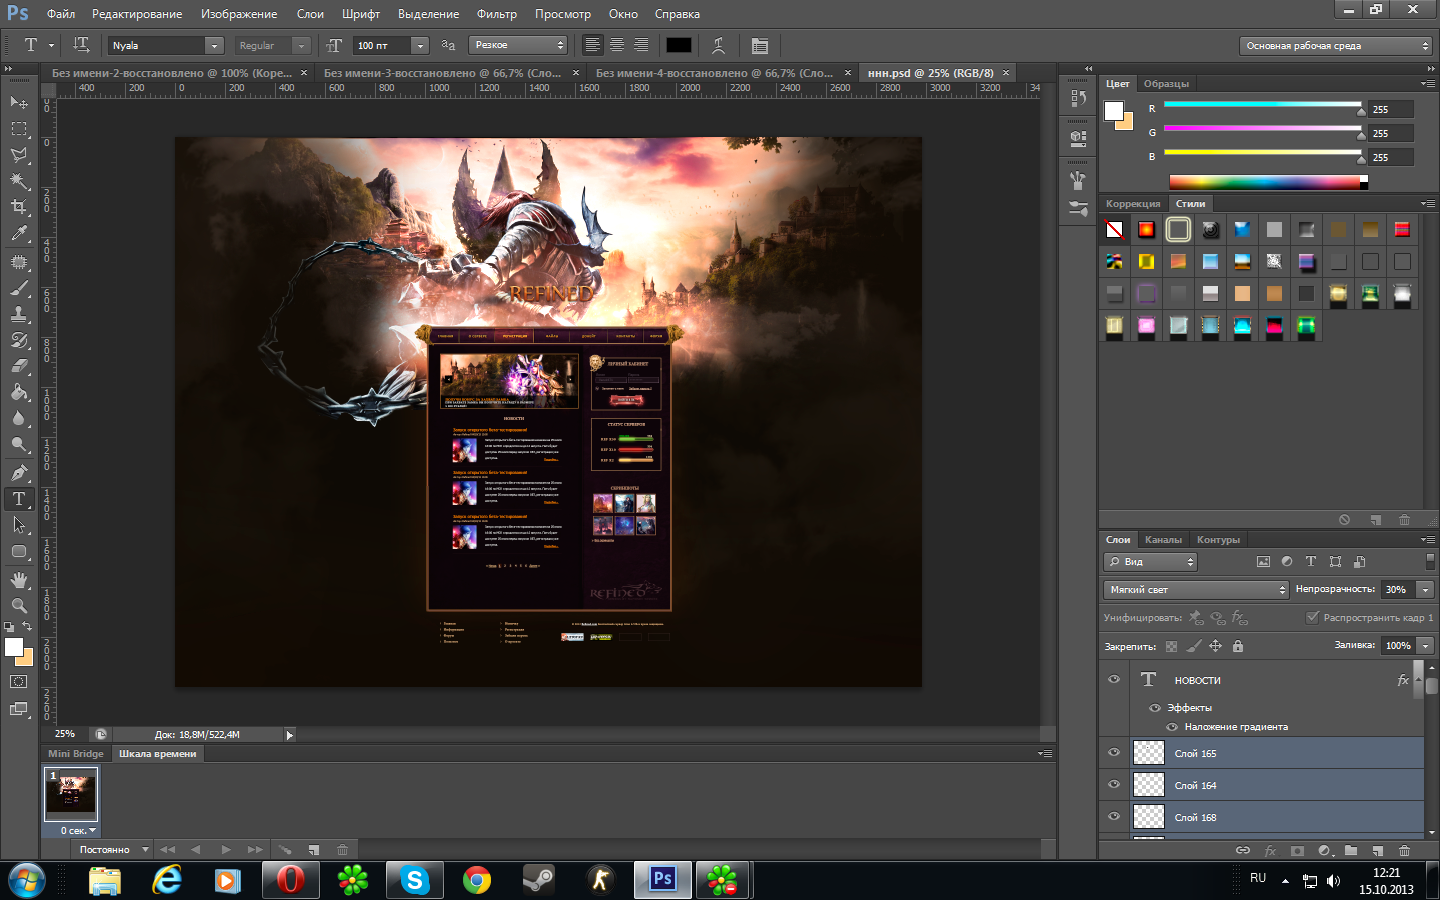1440x900 pixels.
Task: Filter layers by type layers
Action: [x=1311, y=562]
